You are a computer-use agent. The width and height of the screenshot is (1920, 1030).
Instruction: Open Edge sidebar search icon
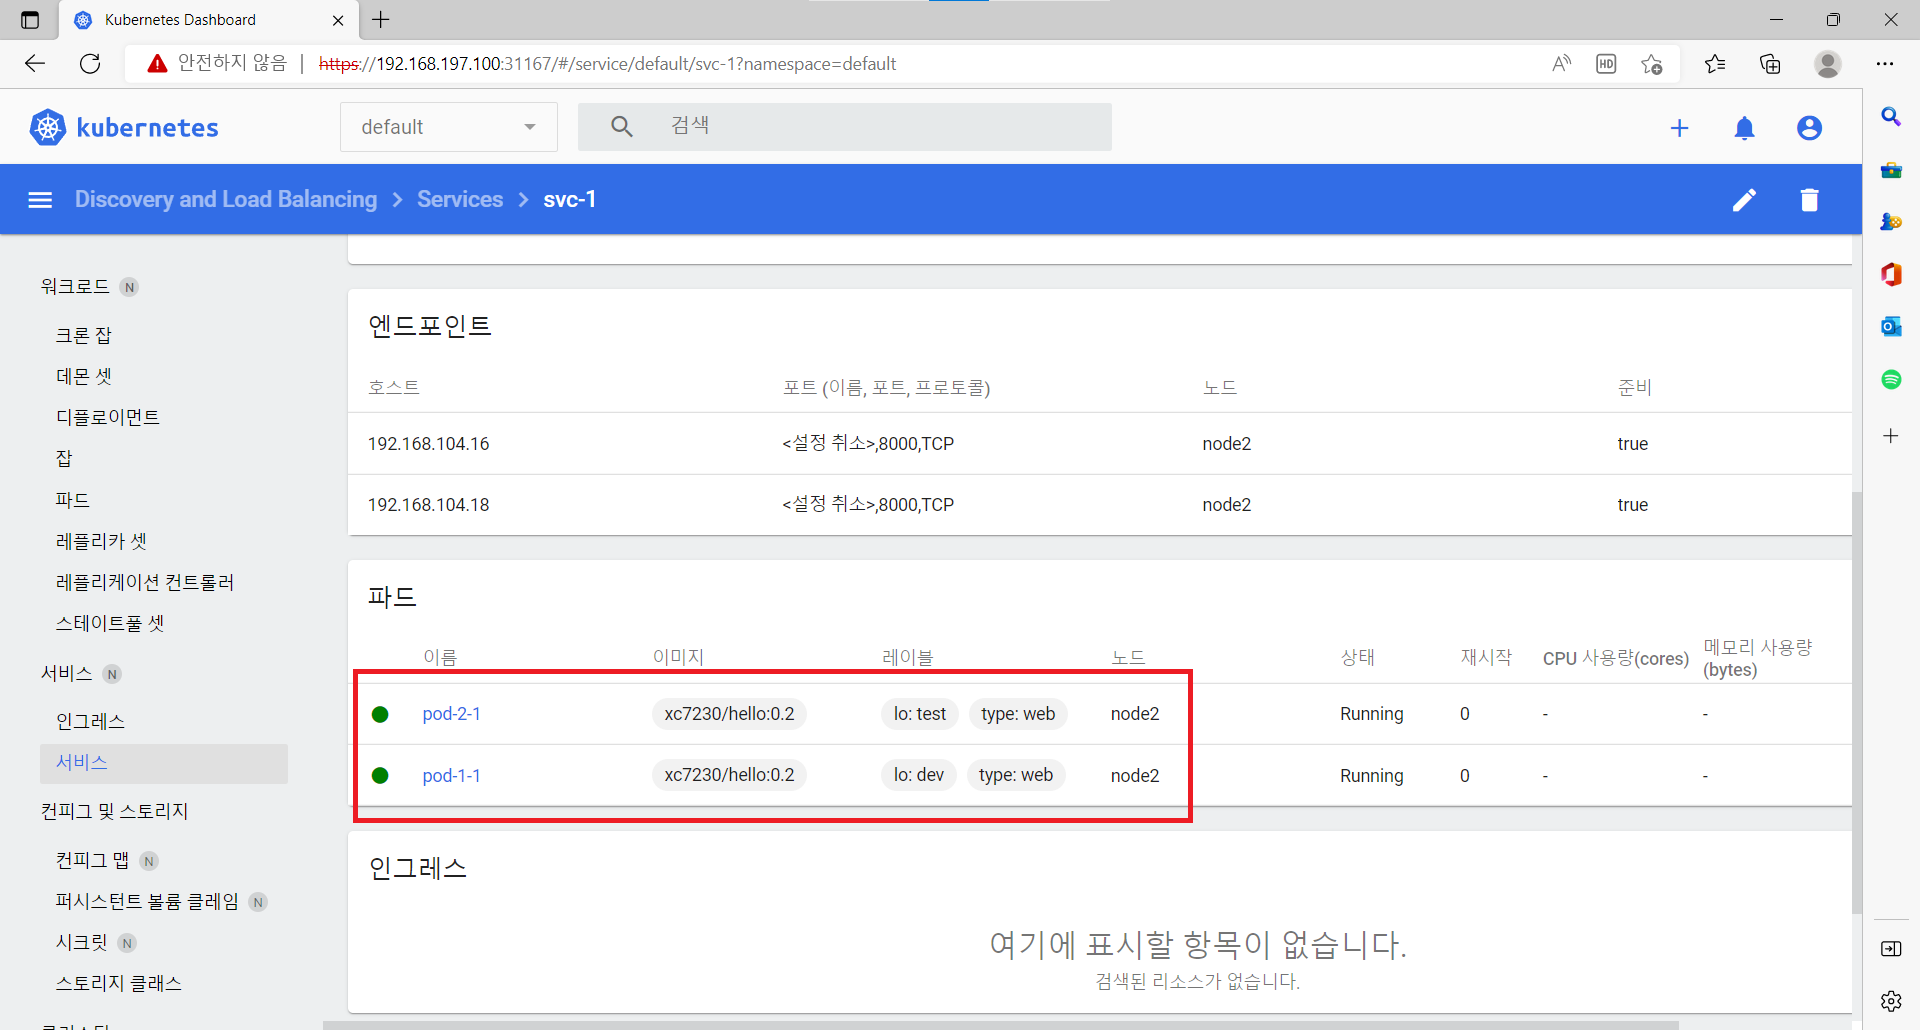pos(1891,117)
